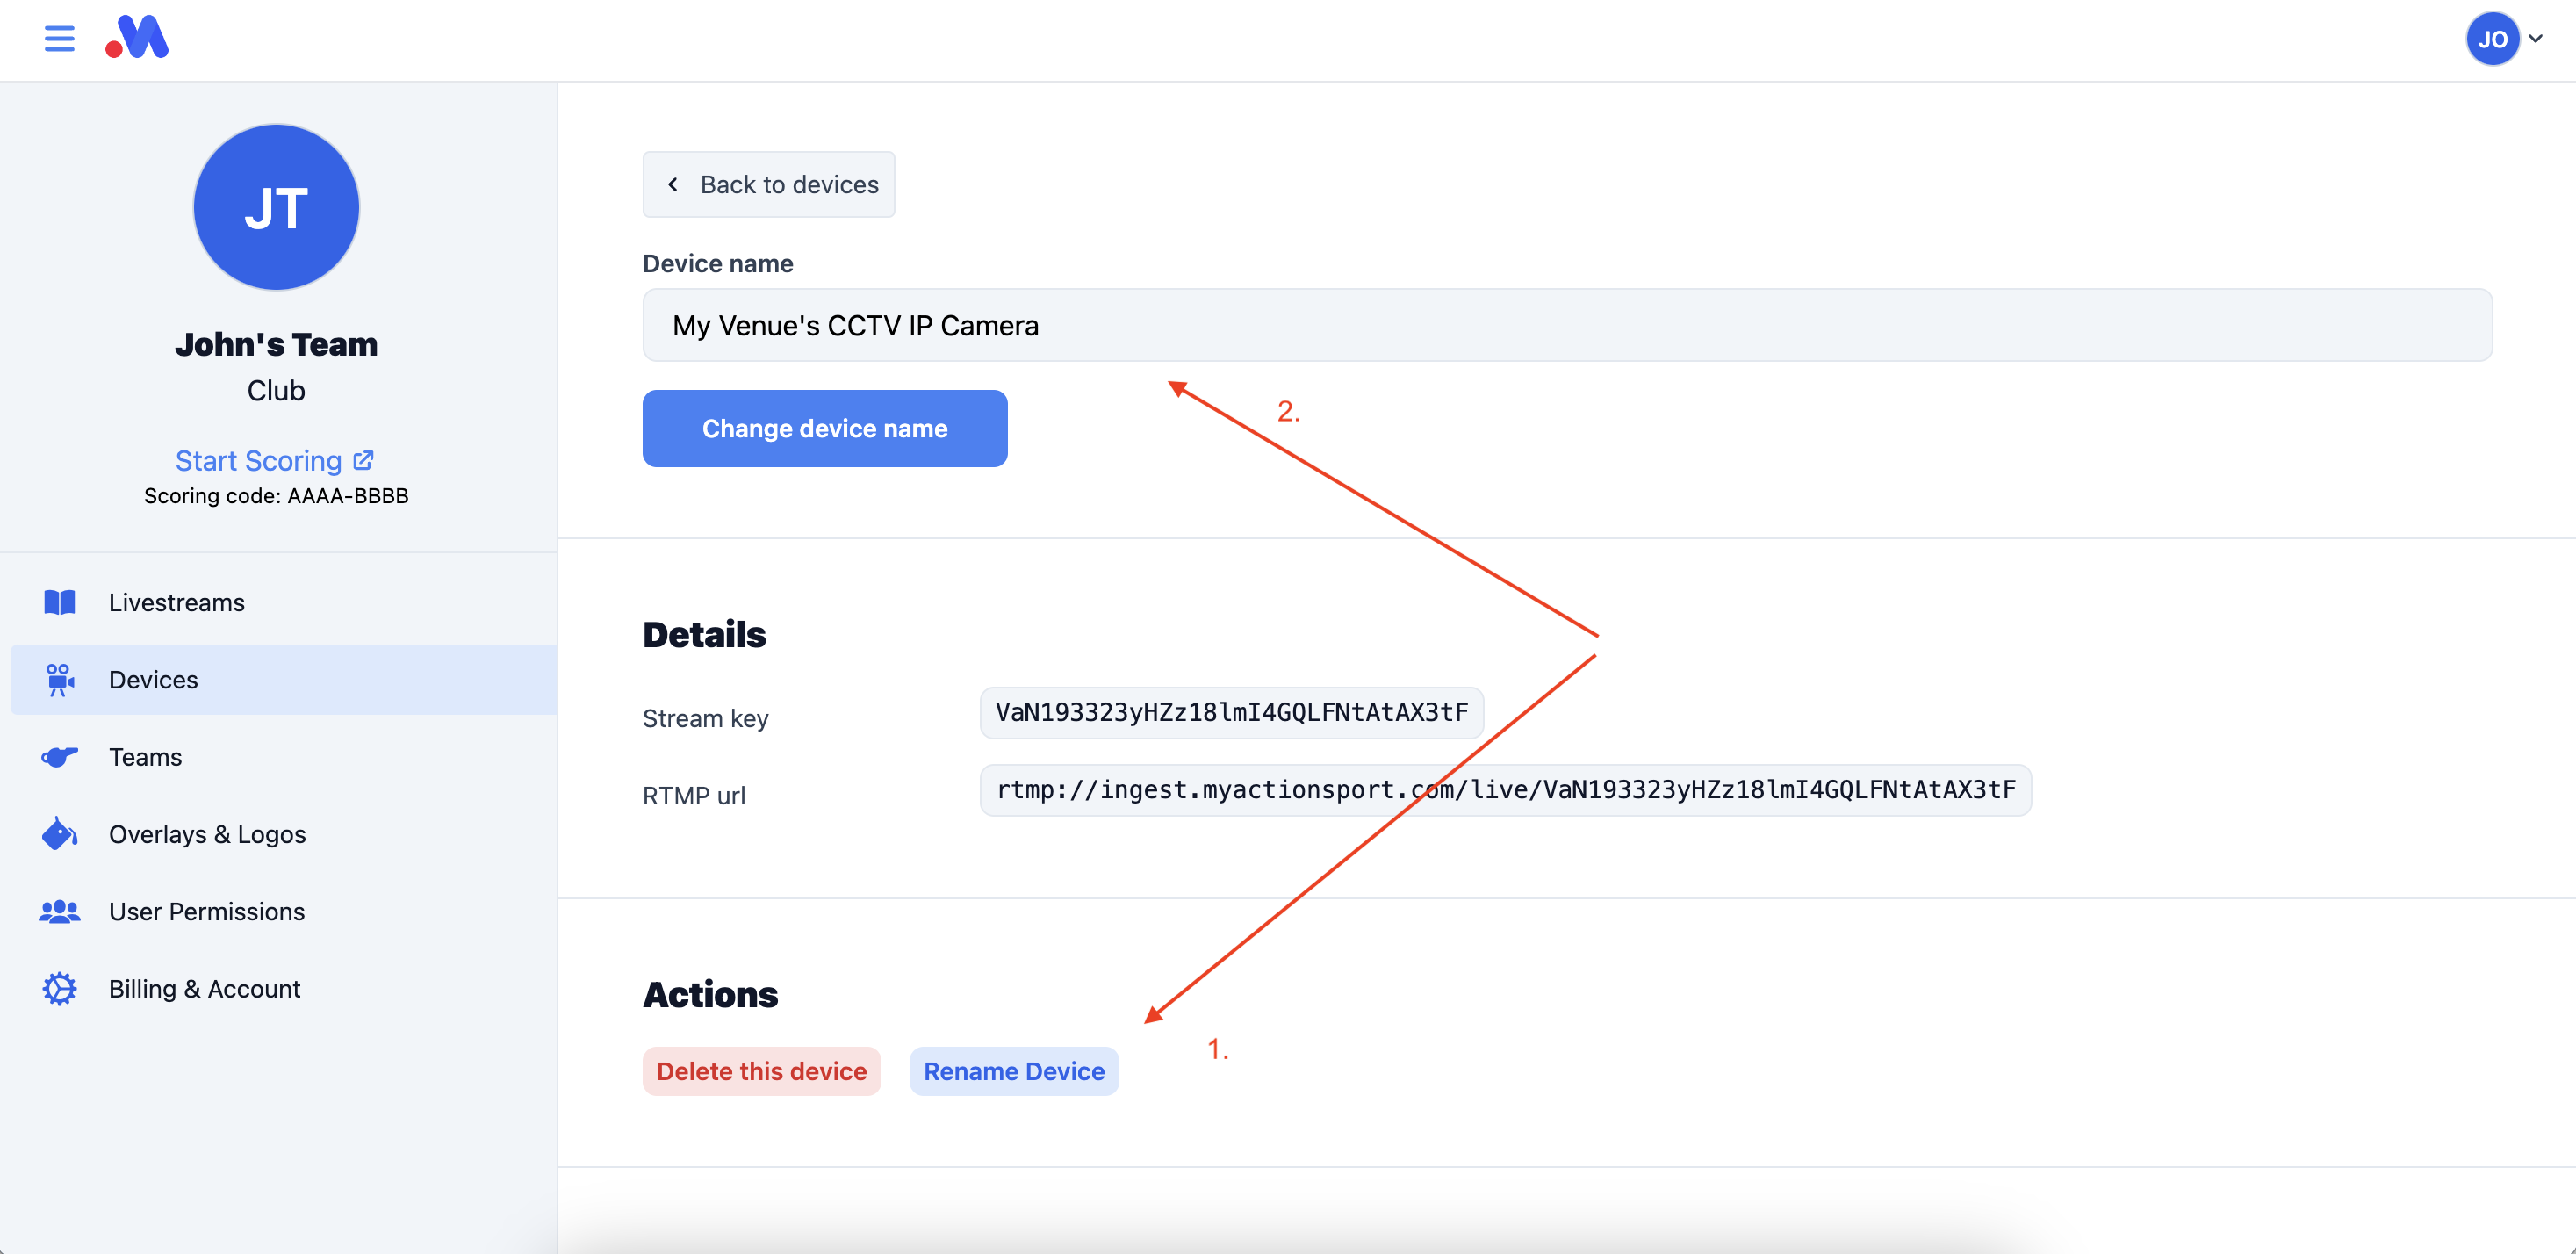
Task: Select the Stream key value
Action: pos(1231,712)
